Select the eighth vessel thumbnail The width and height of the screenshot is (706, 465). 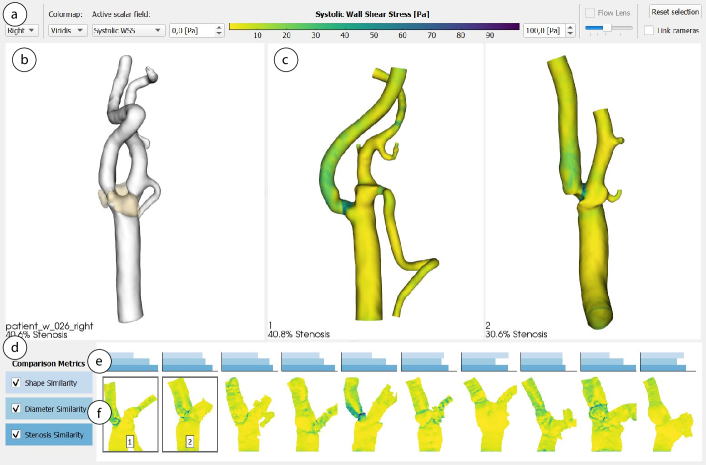tap(548, 414)
